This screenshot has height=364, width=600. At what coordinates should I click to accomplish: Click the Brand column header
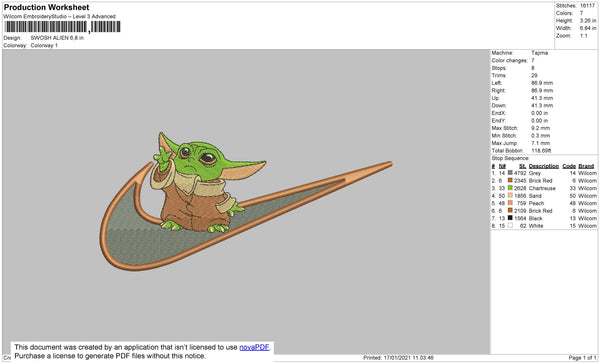(586, 166)
